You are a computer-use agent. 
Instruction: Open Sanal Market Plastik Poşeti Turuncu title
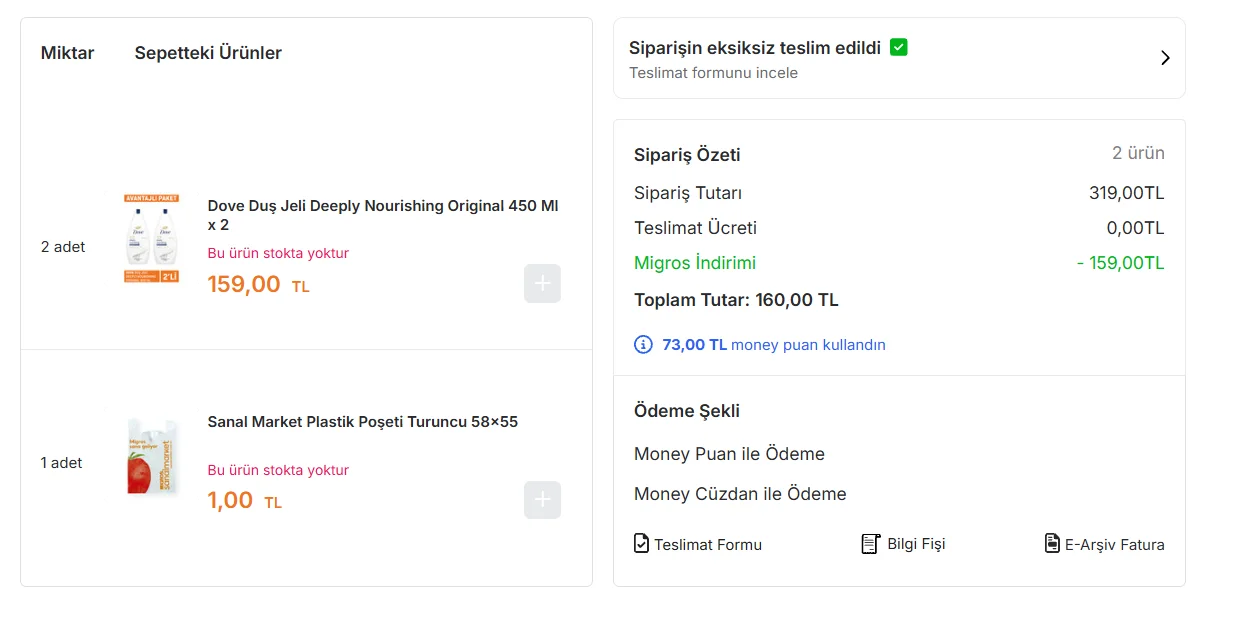[x=363, y=422]
